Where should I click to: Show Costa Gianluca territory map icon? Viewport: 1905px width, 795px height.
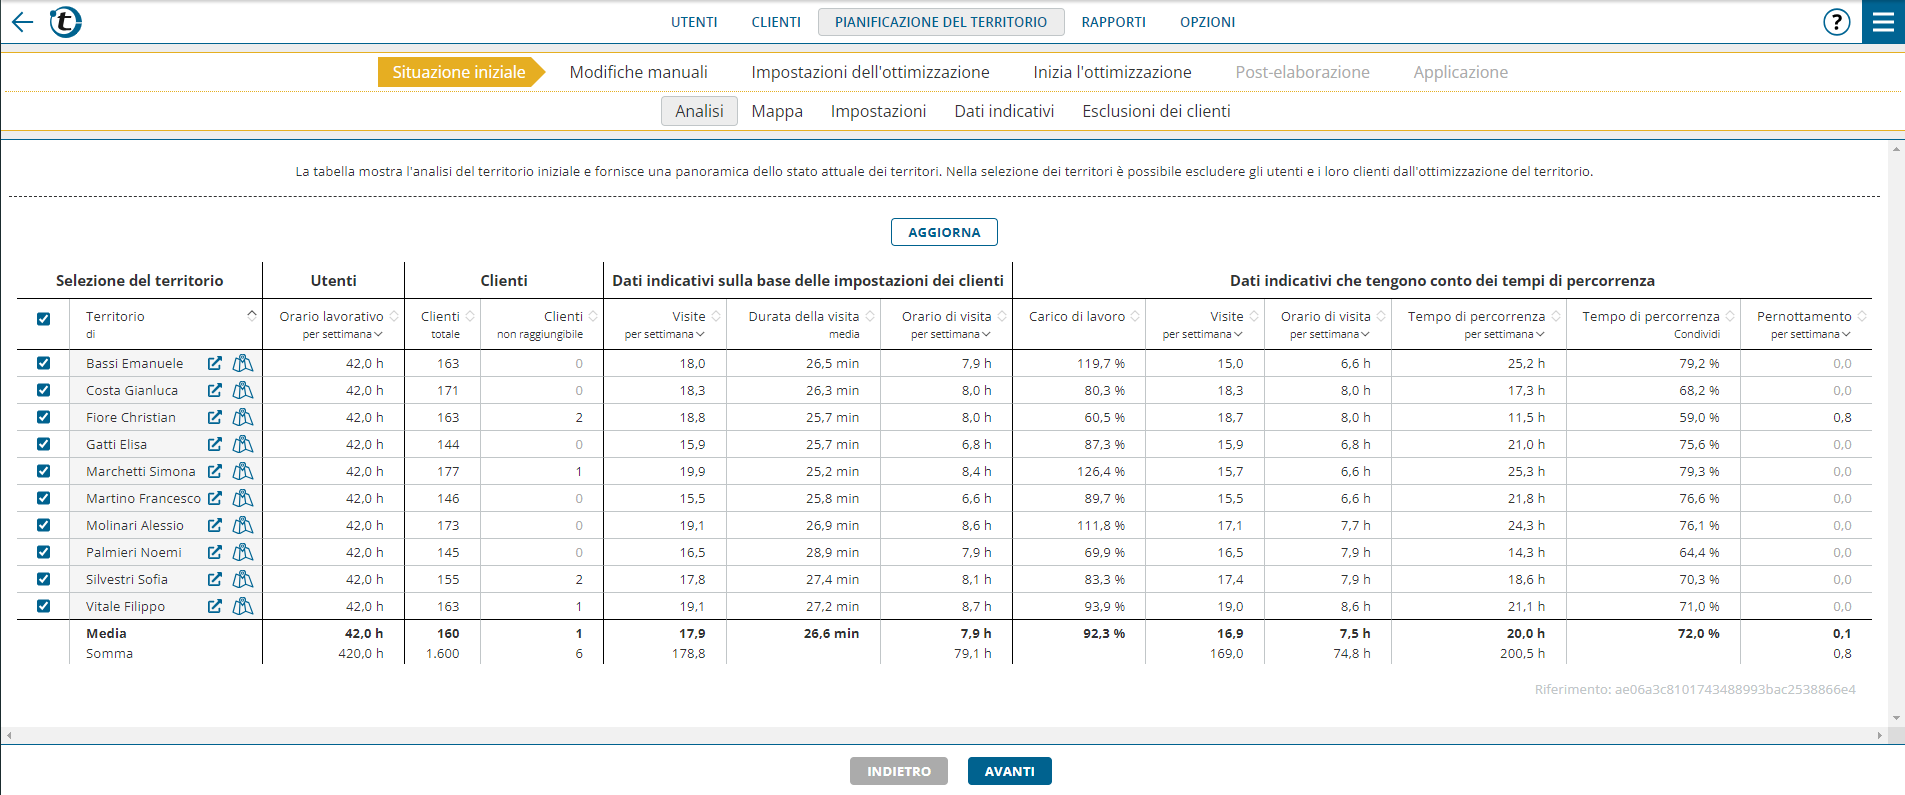pos(243,390)
